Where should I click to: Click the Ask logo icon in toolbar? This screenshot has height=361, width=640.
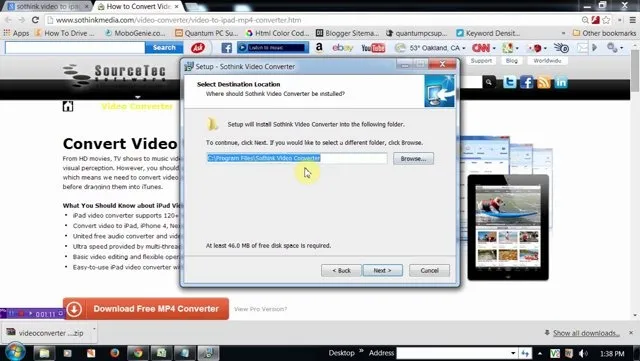(x=198, y=48)
